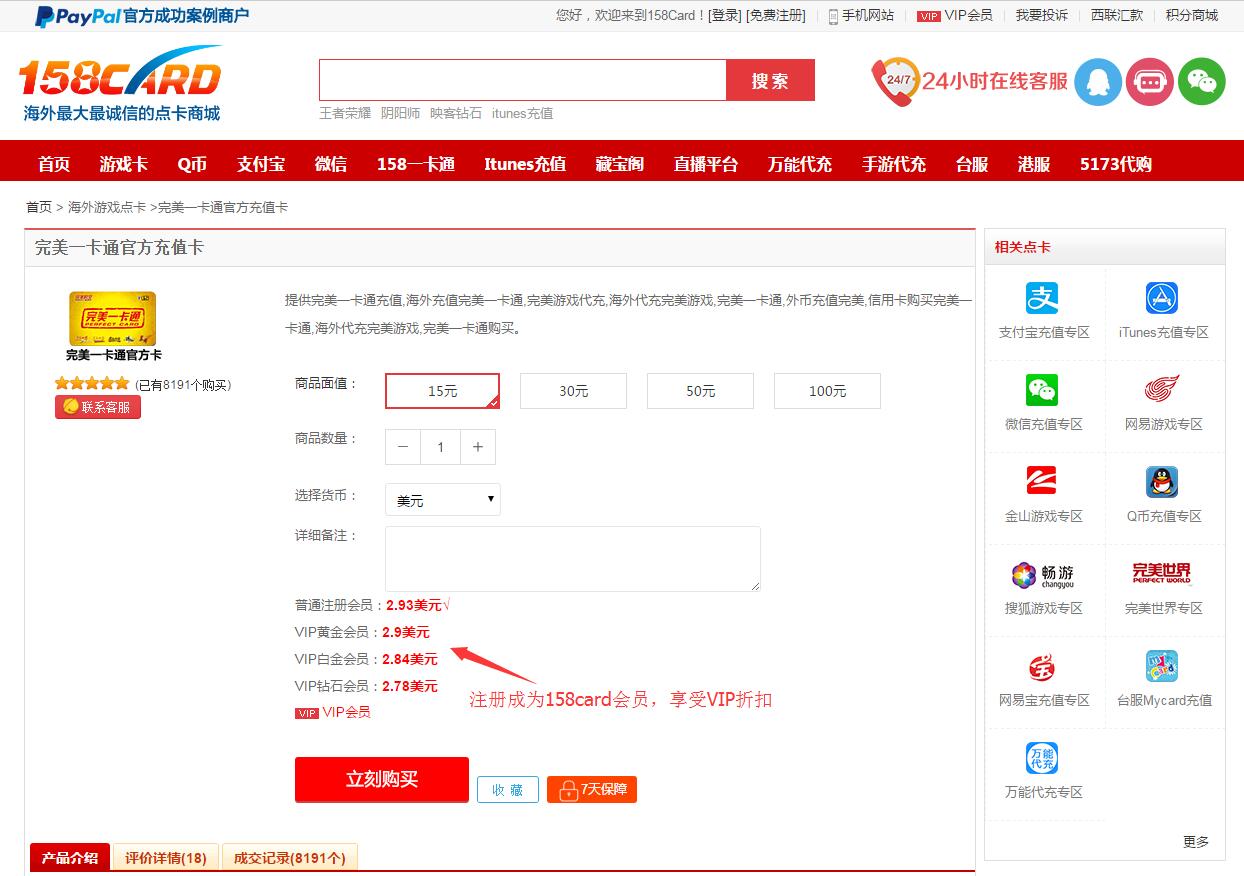Open Q币 recharge zone penguin icon
Viewport: 1244px width, 876px height.
1162,482
